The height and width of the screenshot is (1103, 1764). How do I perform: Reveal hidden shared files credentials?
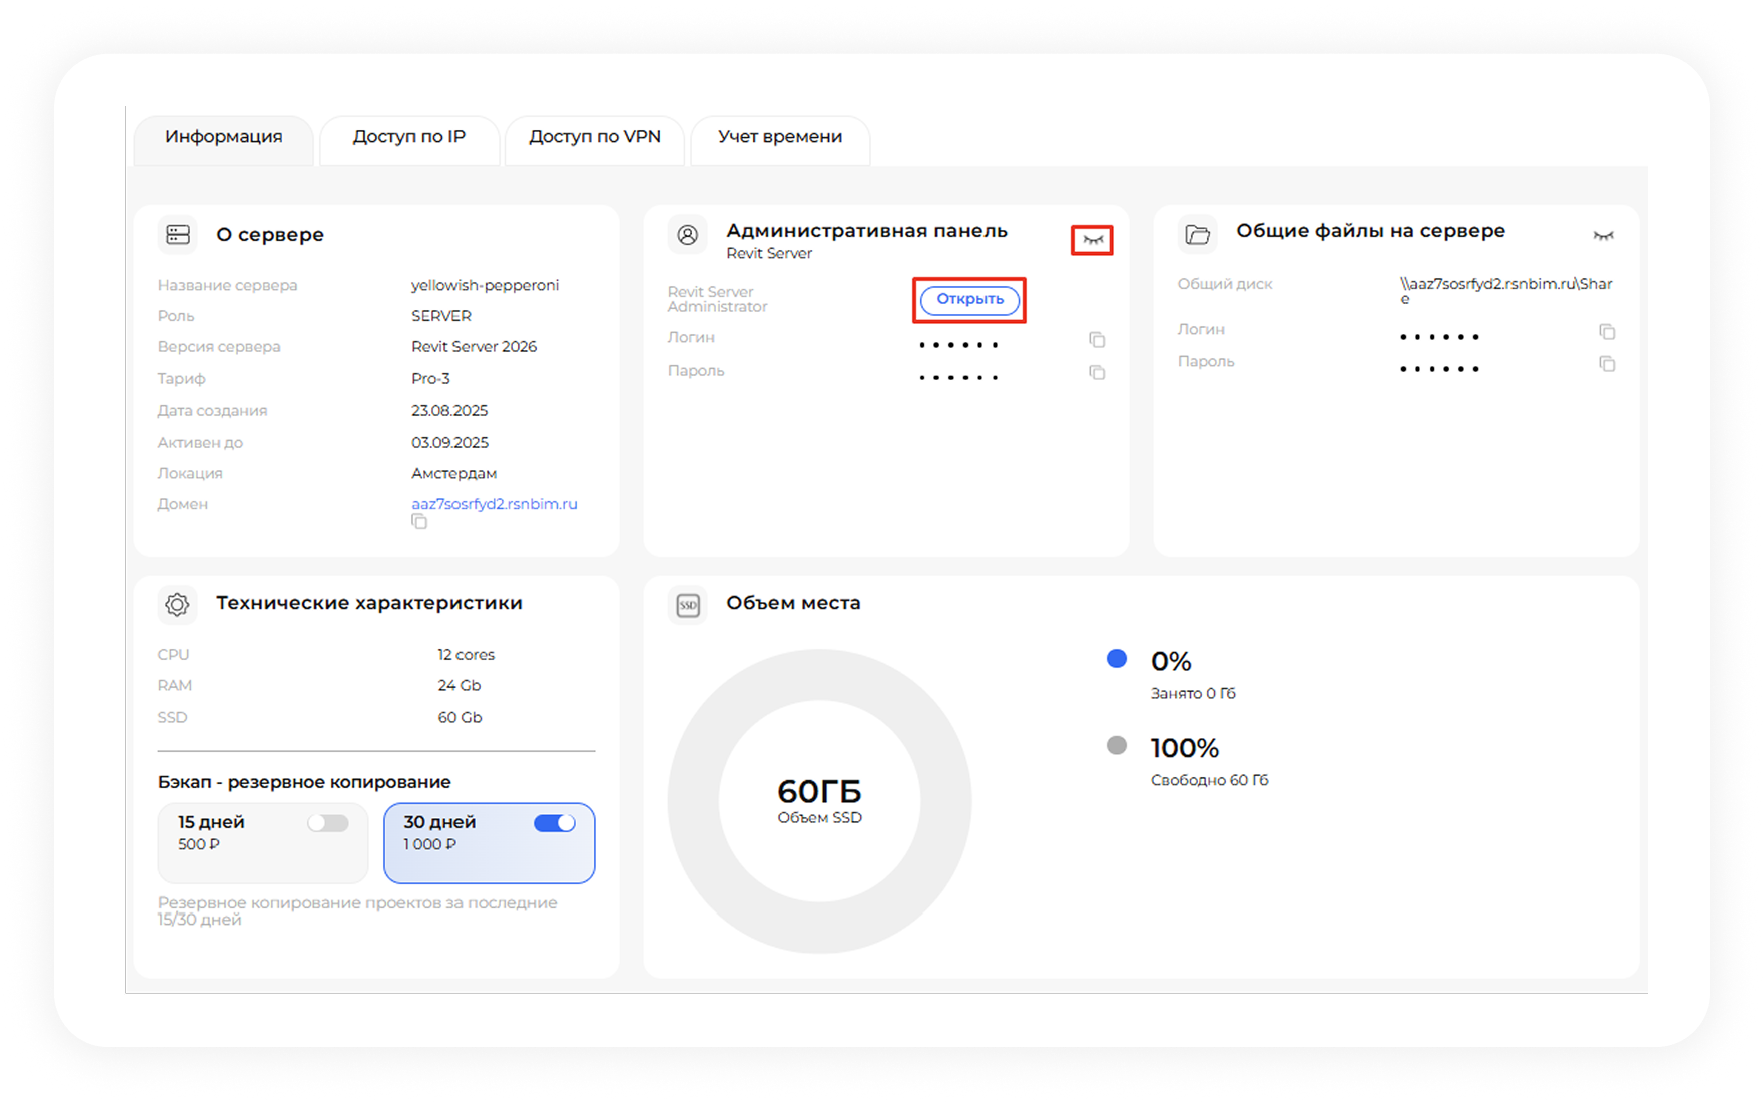[1603, 236]
